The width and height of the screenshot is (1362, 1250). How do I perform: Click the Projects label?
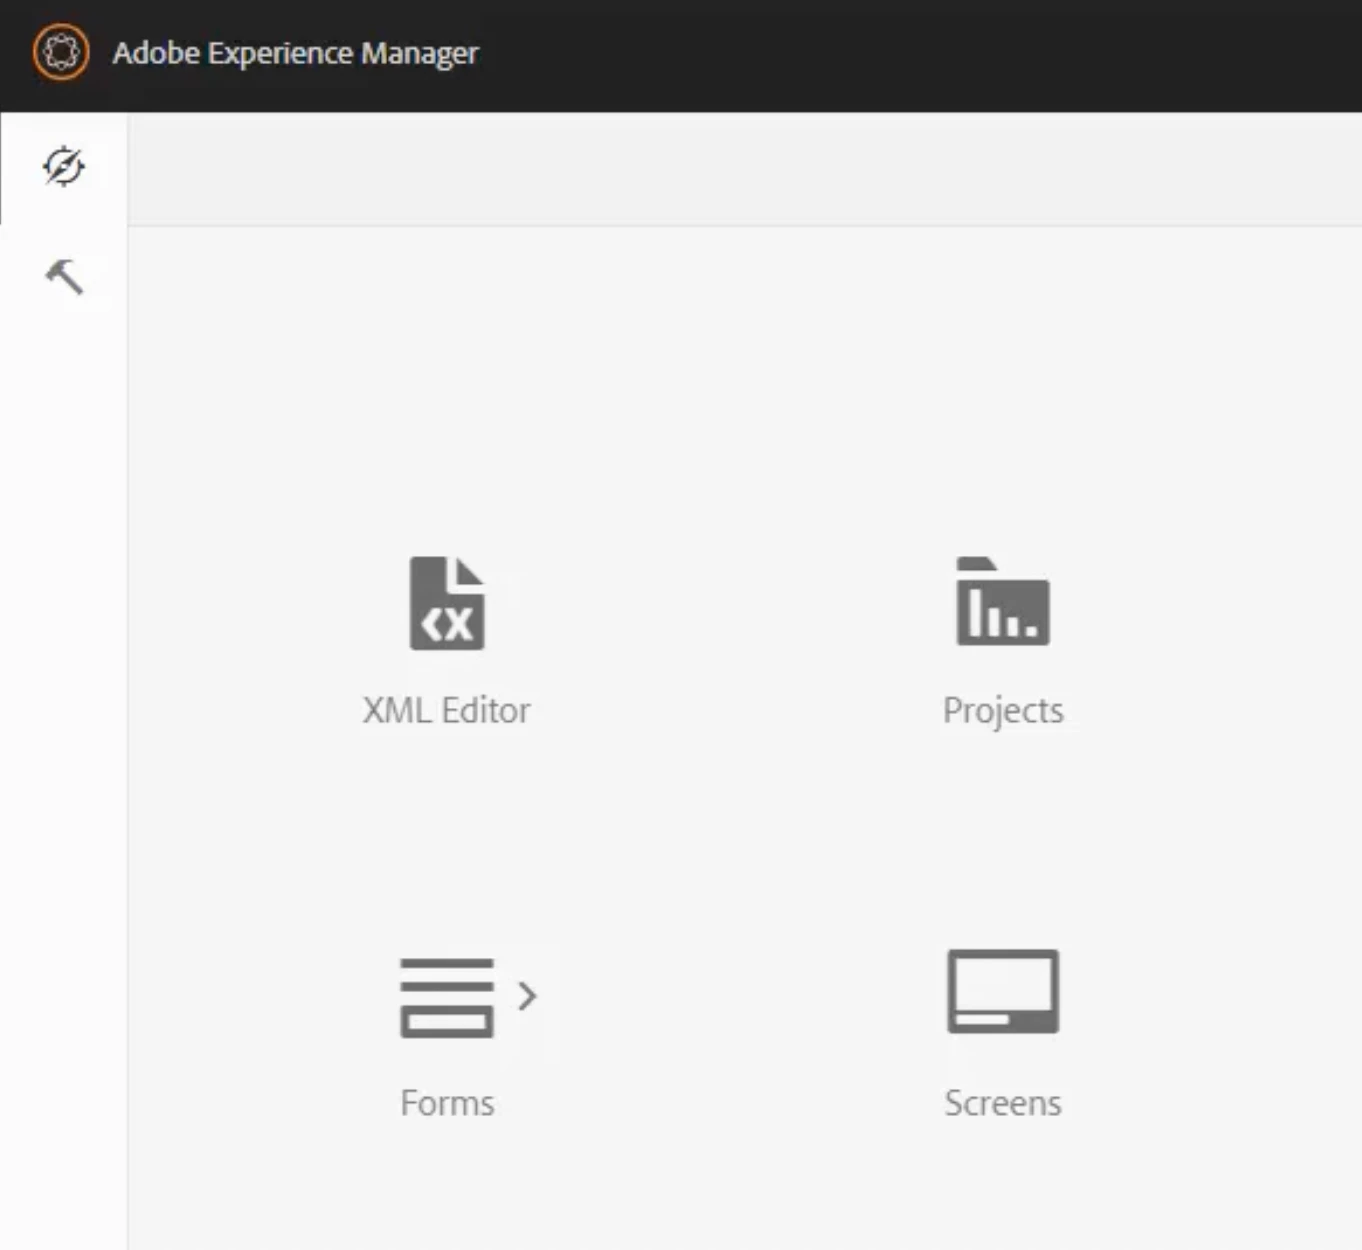[1003, 710]
